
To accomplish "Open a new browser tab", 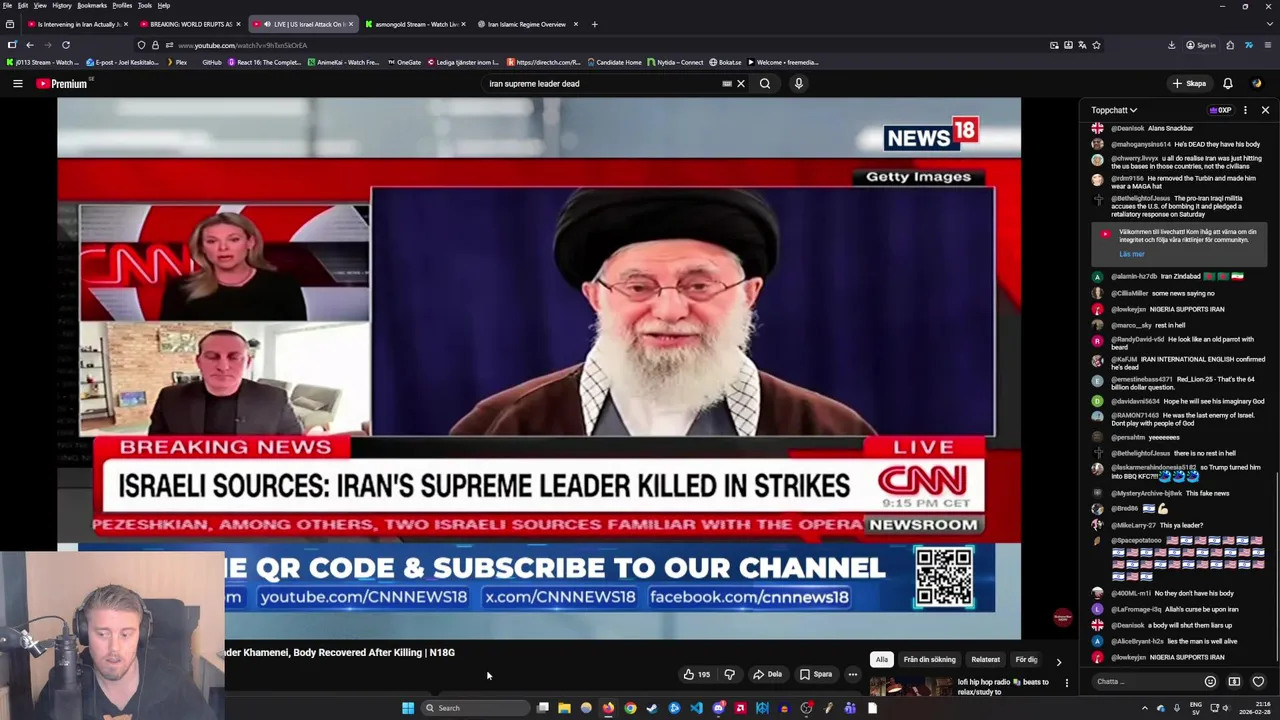I will pos(594,24).
